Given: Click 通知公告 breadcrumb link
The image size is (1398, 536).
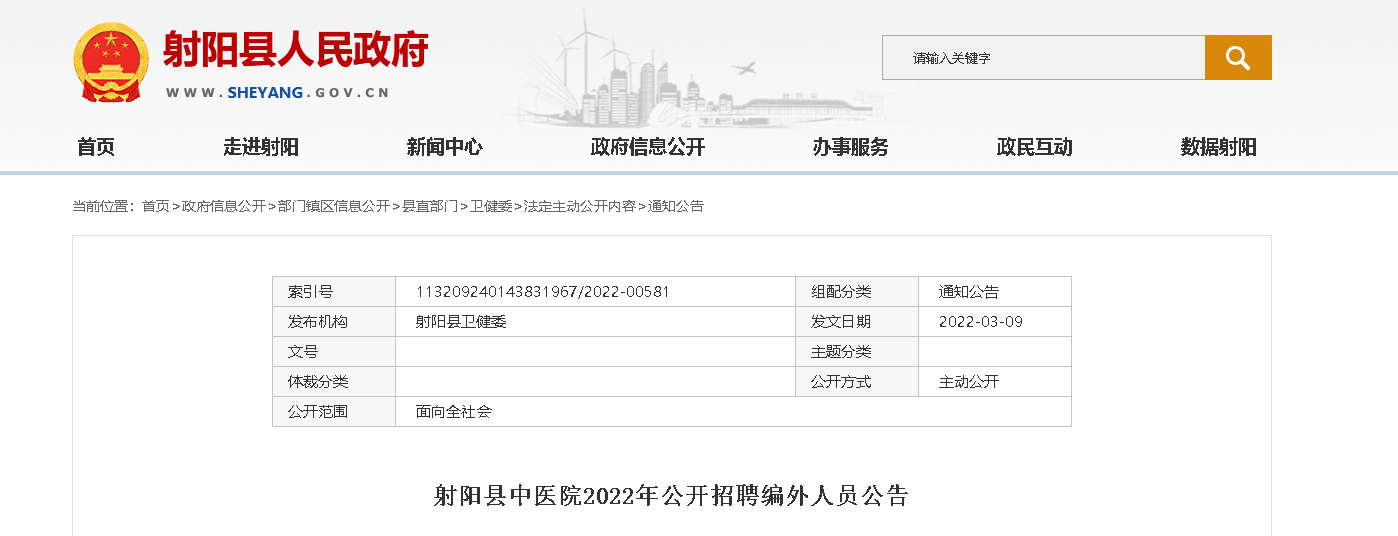Looking at the screenshot, I should 676,206.
